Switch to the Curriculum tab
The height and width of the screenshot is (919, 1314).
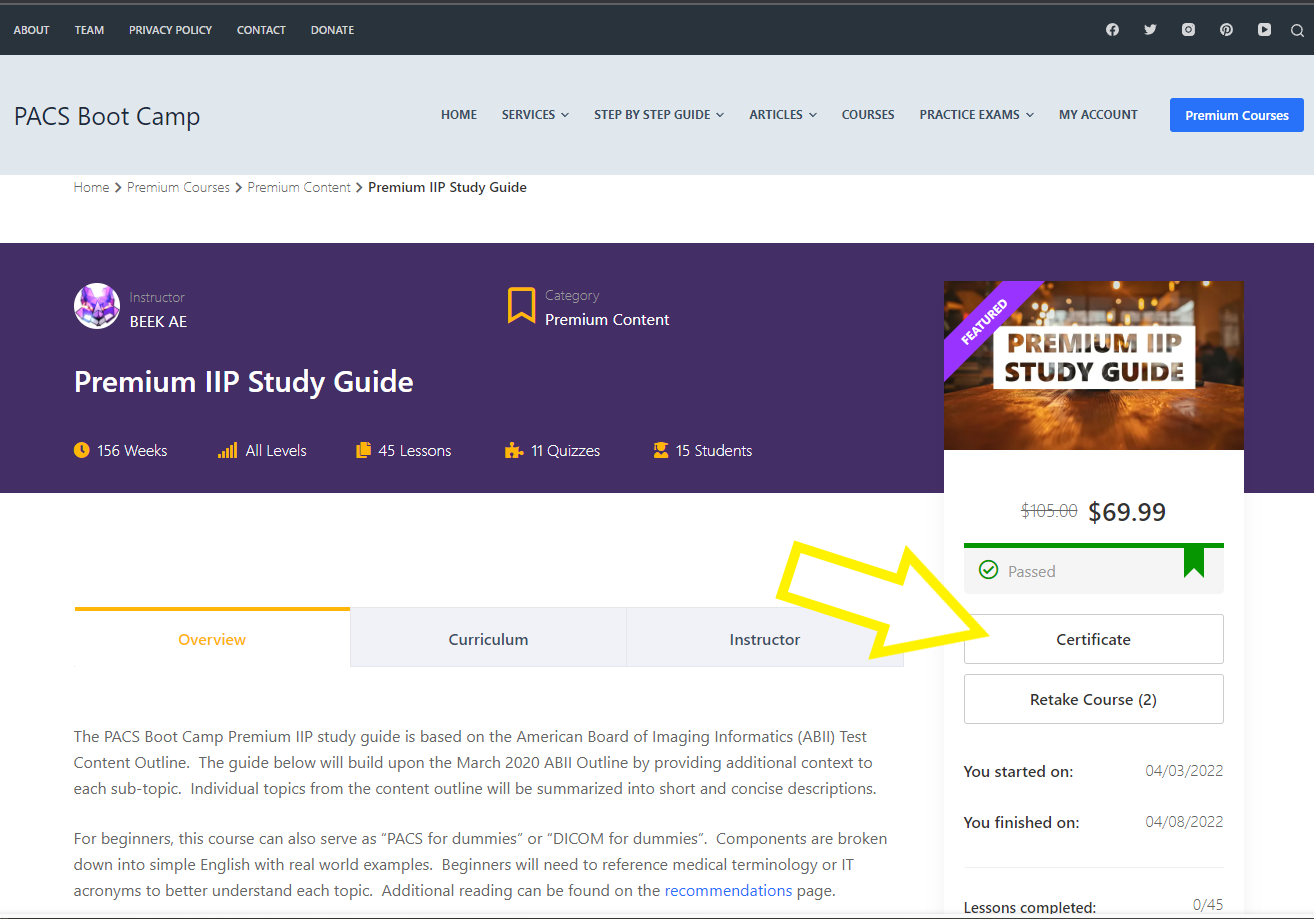pyautogui.click(x=488, y=637)
